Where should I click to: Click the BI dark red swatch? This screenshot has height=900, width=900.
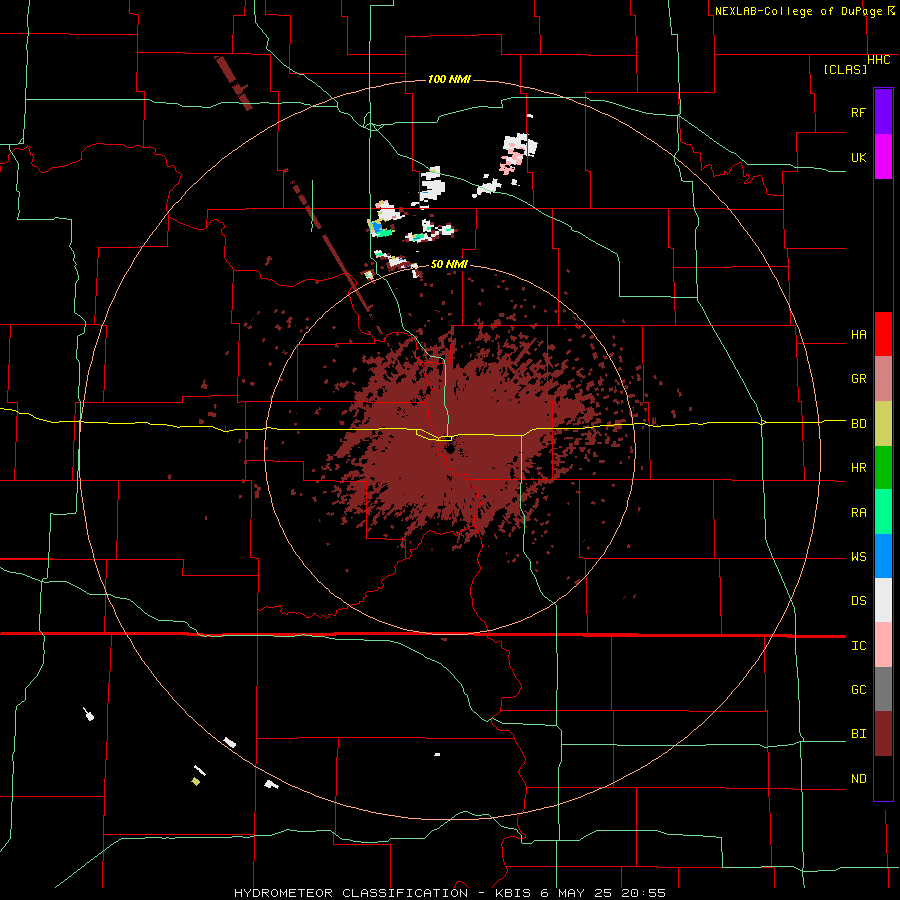[883, 734]
